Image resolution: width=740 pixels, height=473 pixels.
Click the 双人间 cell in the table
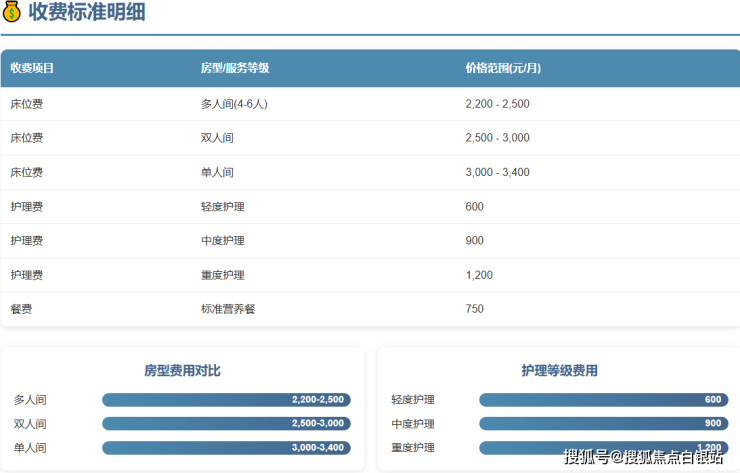click(x=217, y=138)
